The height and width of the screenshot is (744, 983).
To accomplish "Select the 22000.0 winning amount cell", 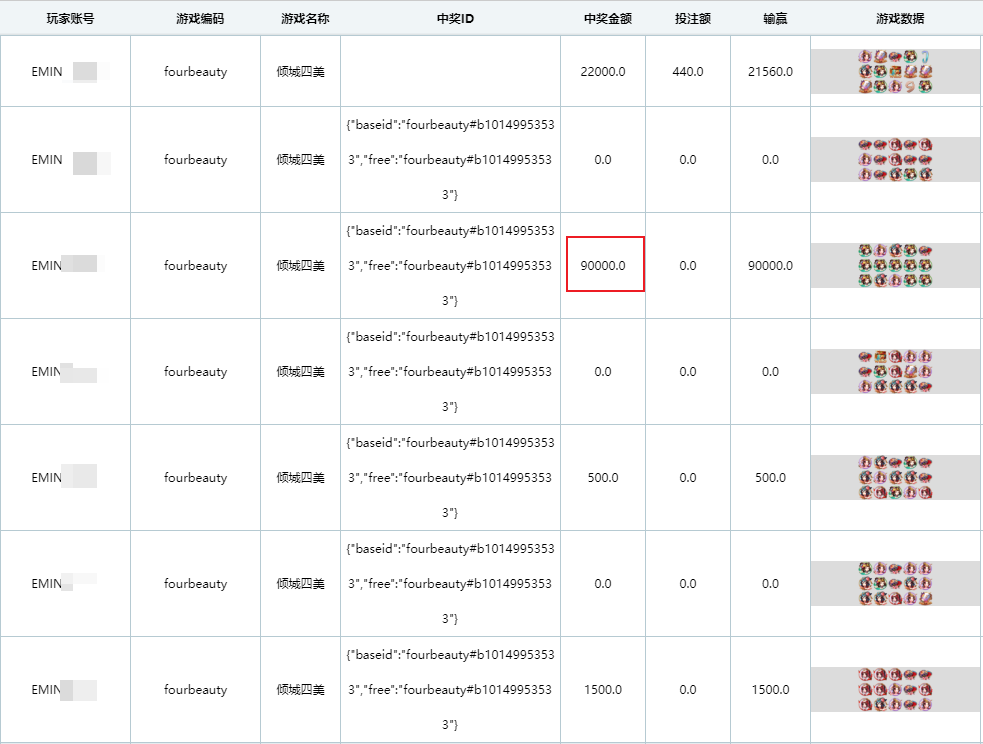I will [x=603, y=72].
